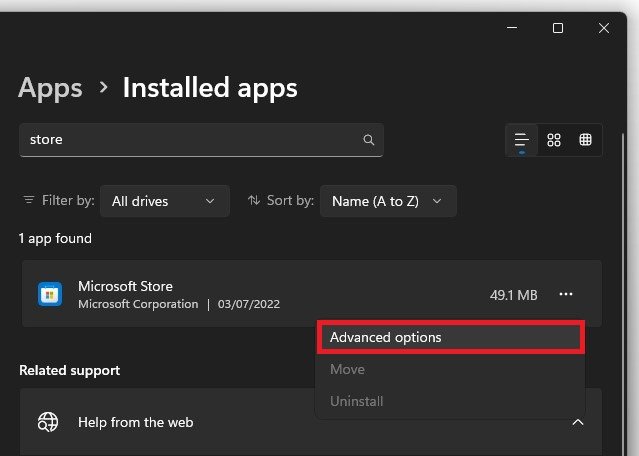639x456 pixels.
Task: Click the three-dot menu for Microsoft Store
Action: 566,294
